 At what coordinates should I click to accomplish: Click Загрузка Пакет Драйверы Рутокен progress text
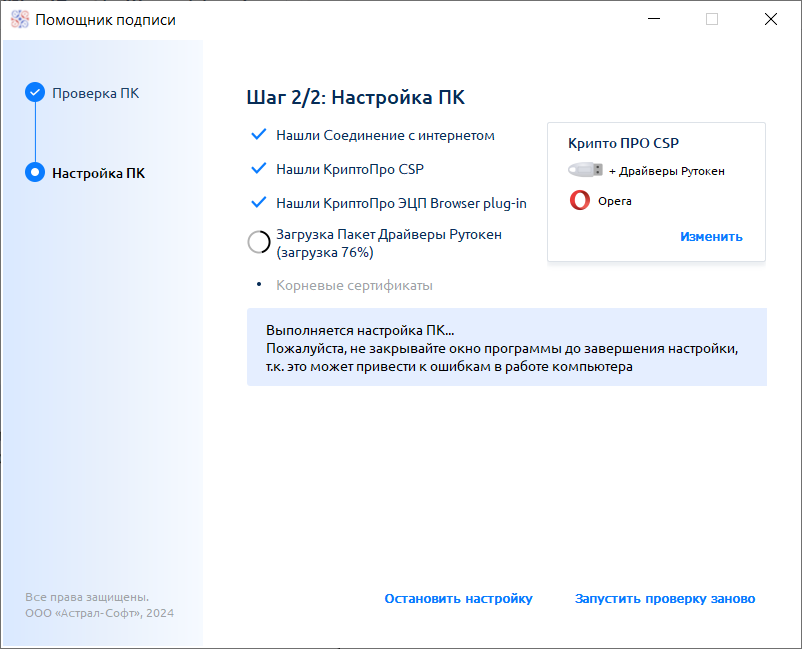click(389, 243)
